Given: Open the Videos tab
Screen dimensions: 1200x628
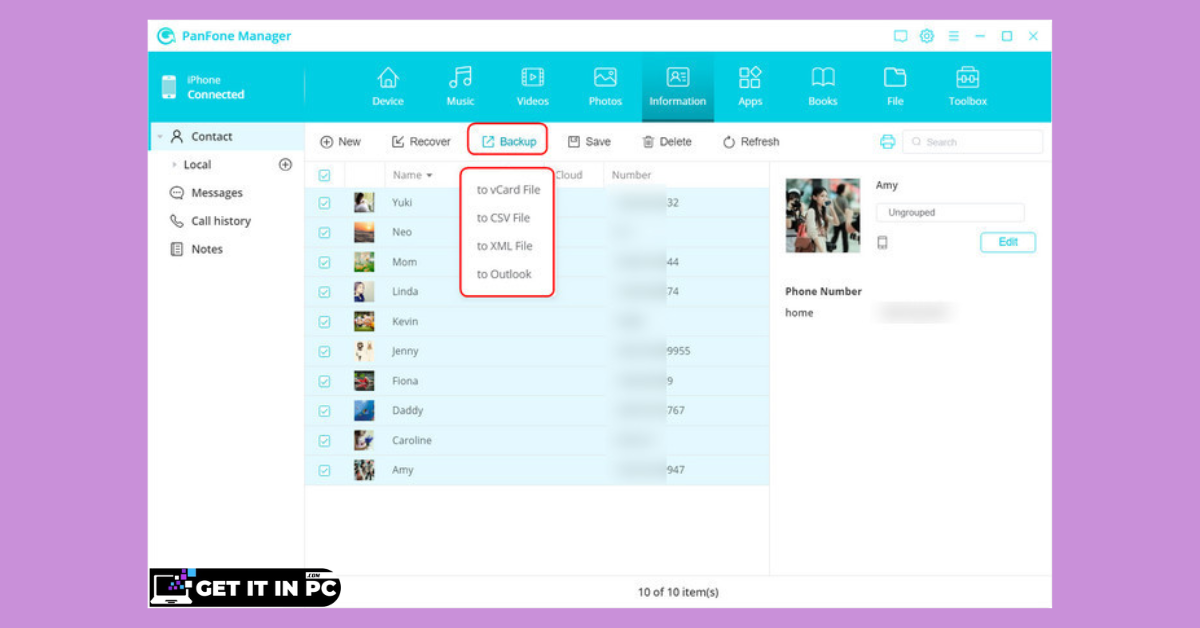Looking at the screenshot, I should (x=533, y=87).
